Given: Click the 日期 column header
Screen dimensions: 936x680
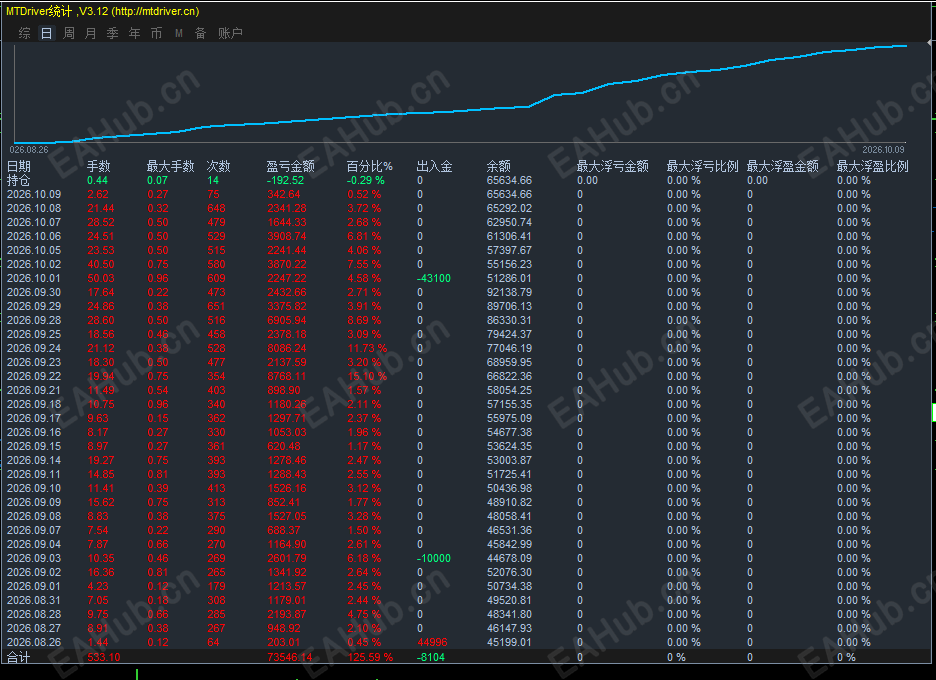Looking at the screenshot, I should click(19, 167).
